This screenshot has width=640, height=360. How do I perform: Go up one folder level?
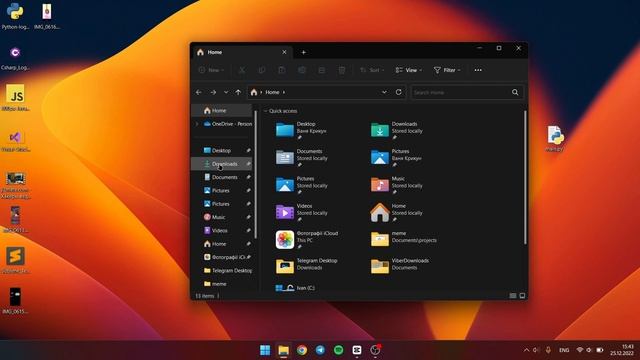point(238,92)
